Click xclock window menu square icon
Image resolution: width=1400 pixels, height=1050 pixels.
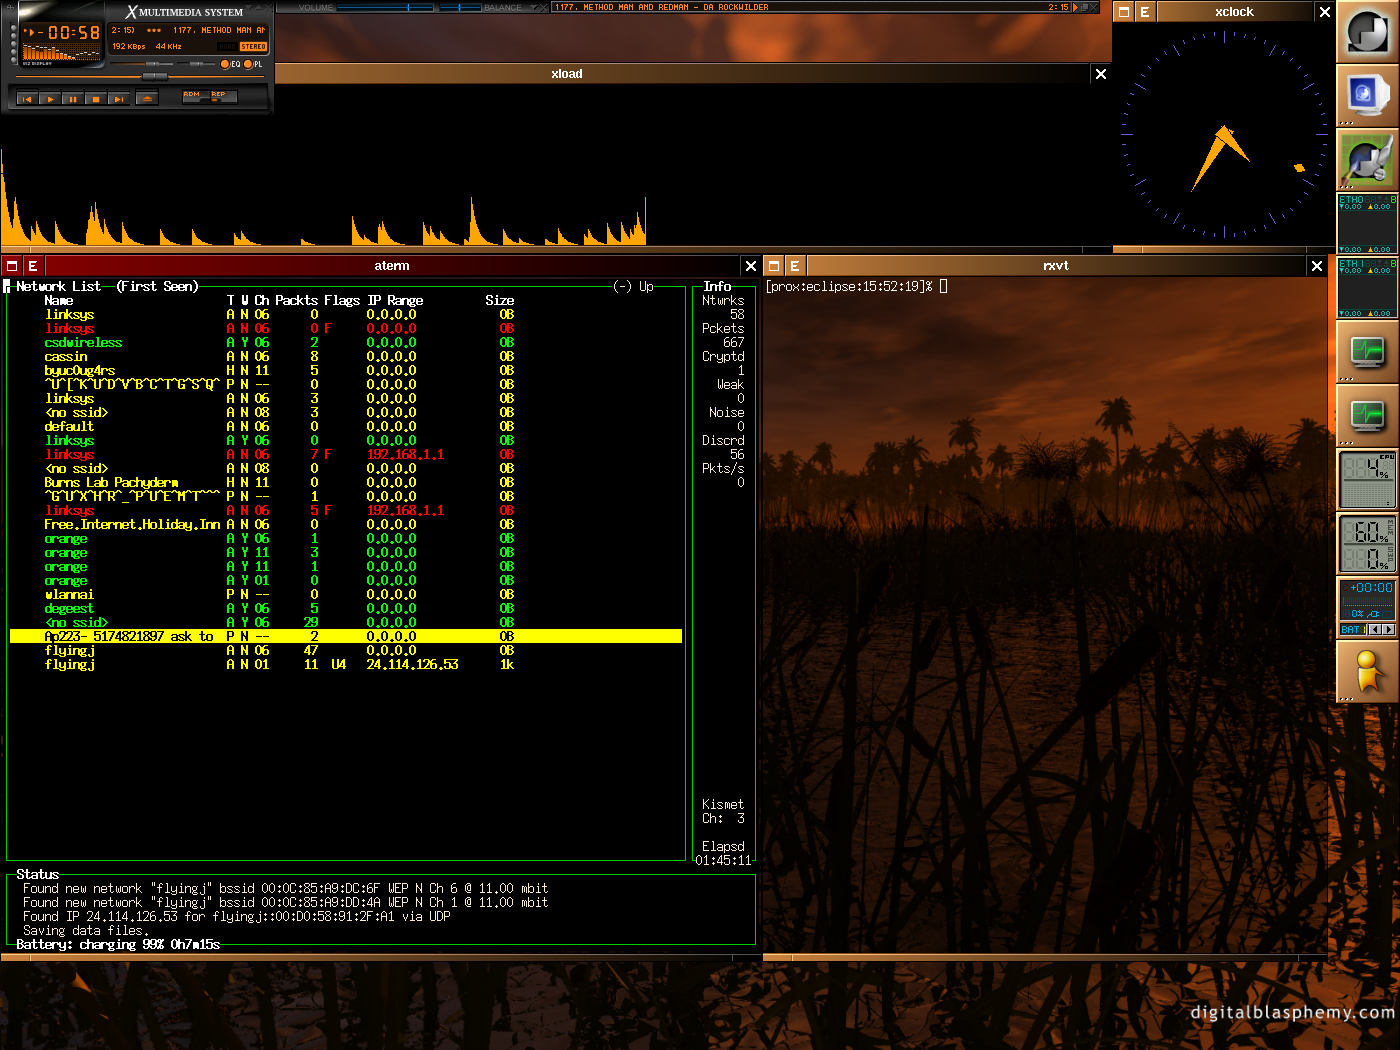tap(1124, 12)
